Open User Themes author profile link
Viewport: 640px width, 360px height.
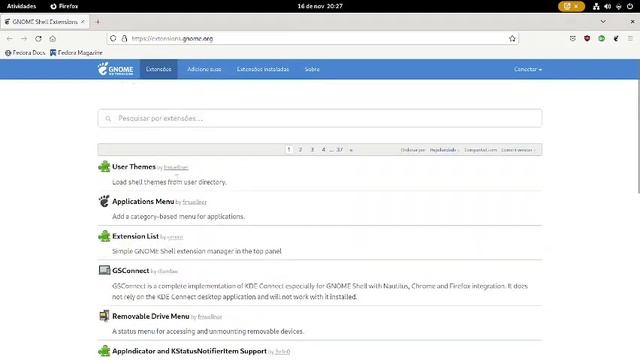click(176, 168)
